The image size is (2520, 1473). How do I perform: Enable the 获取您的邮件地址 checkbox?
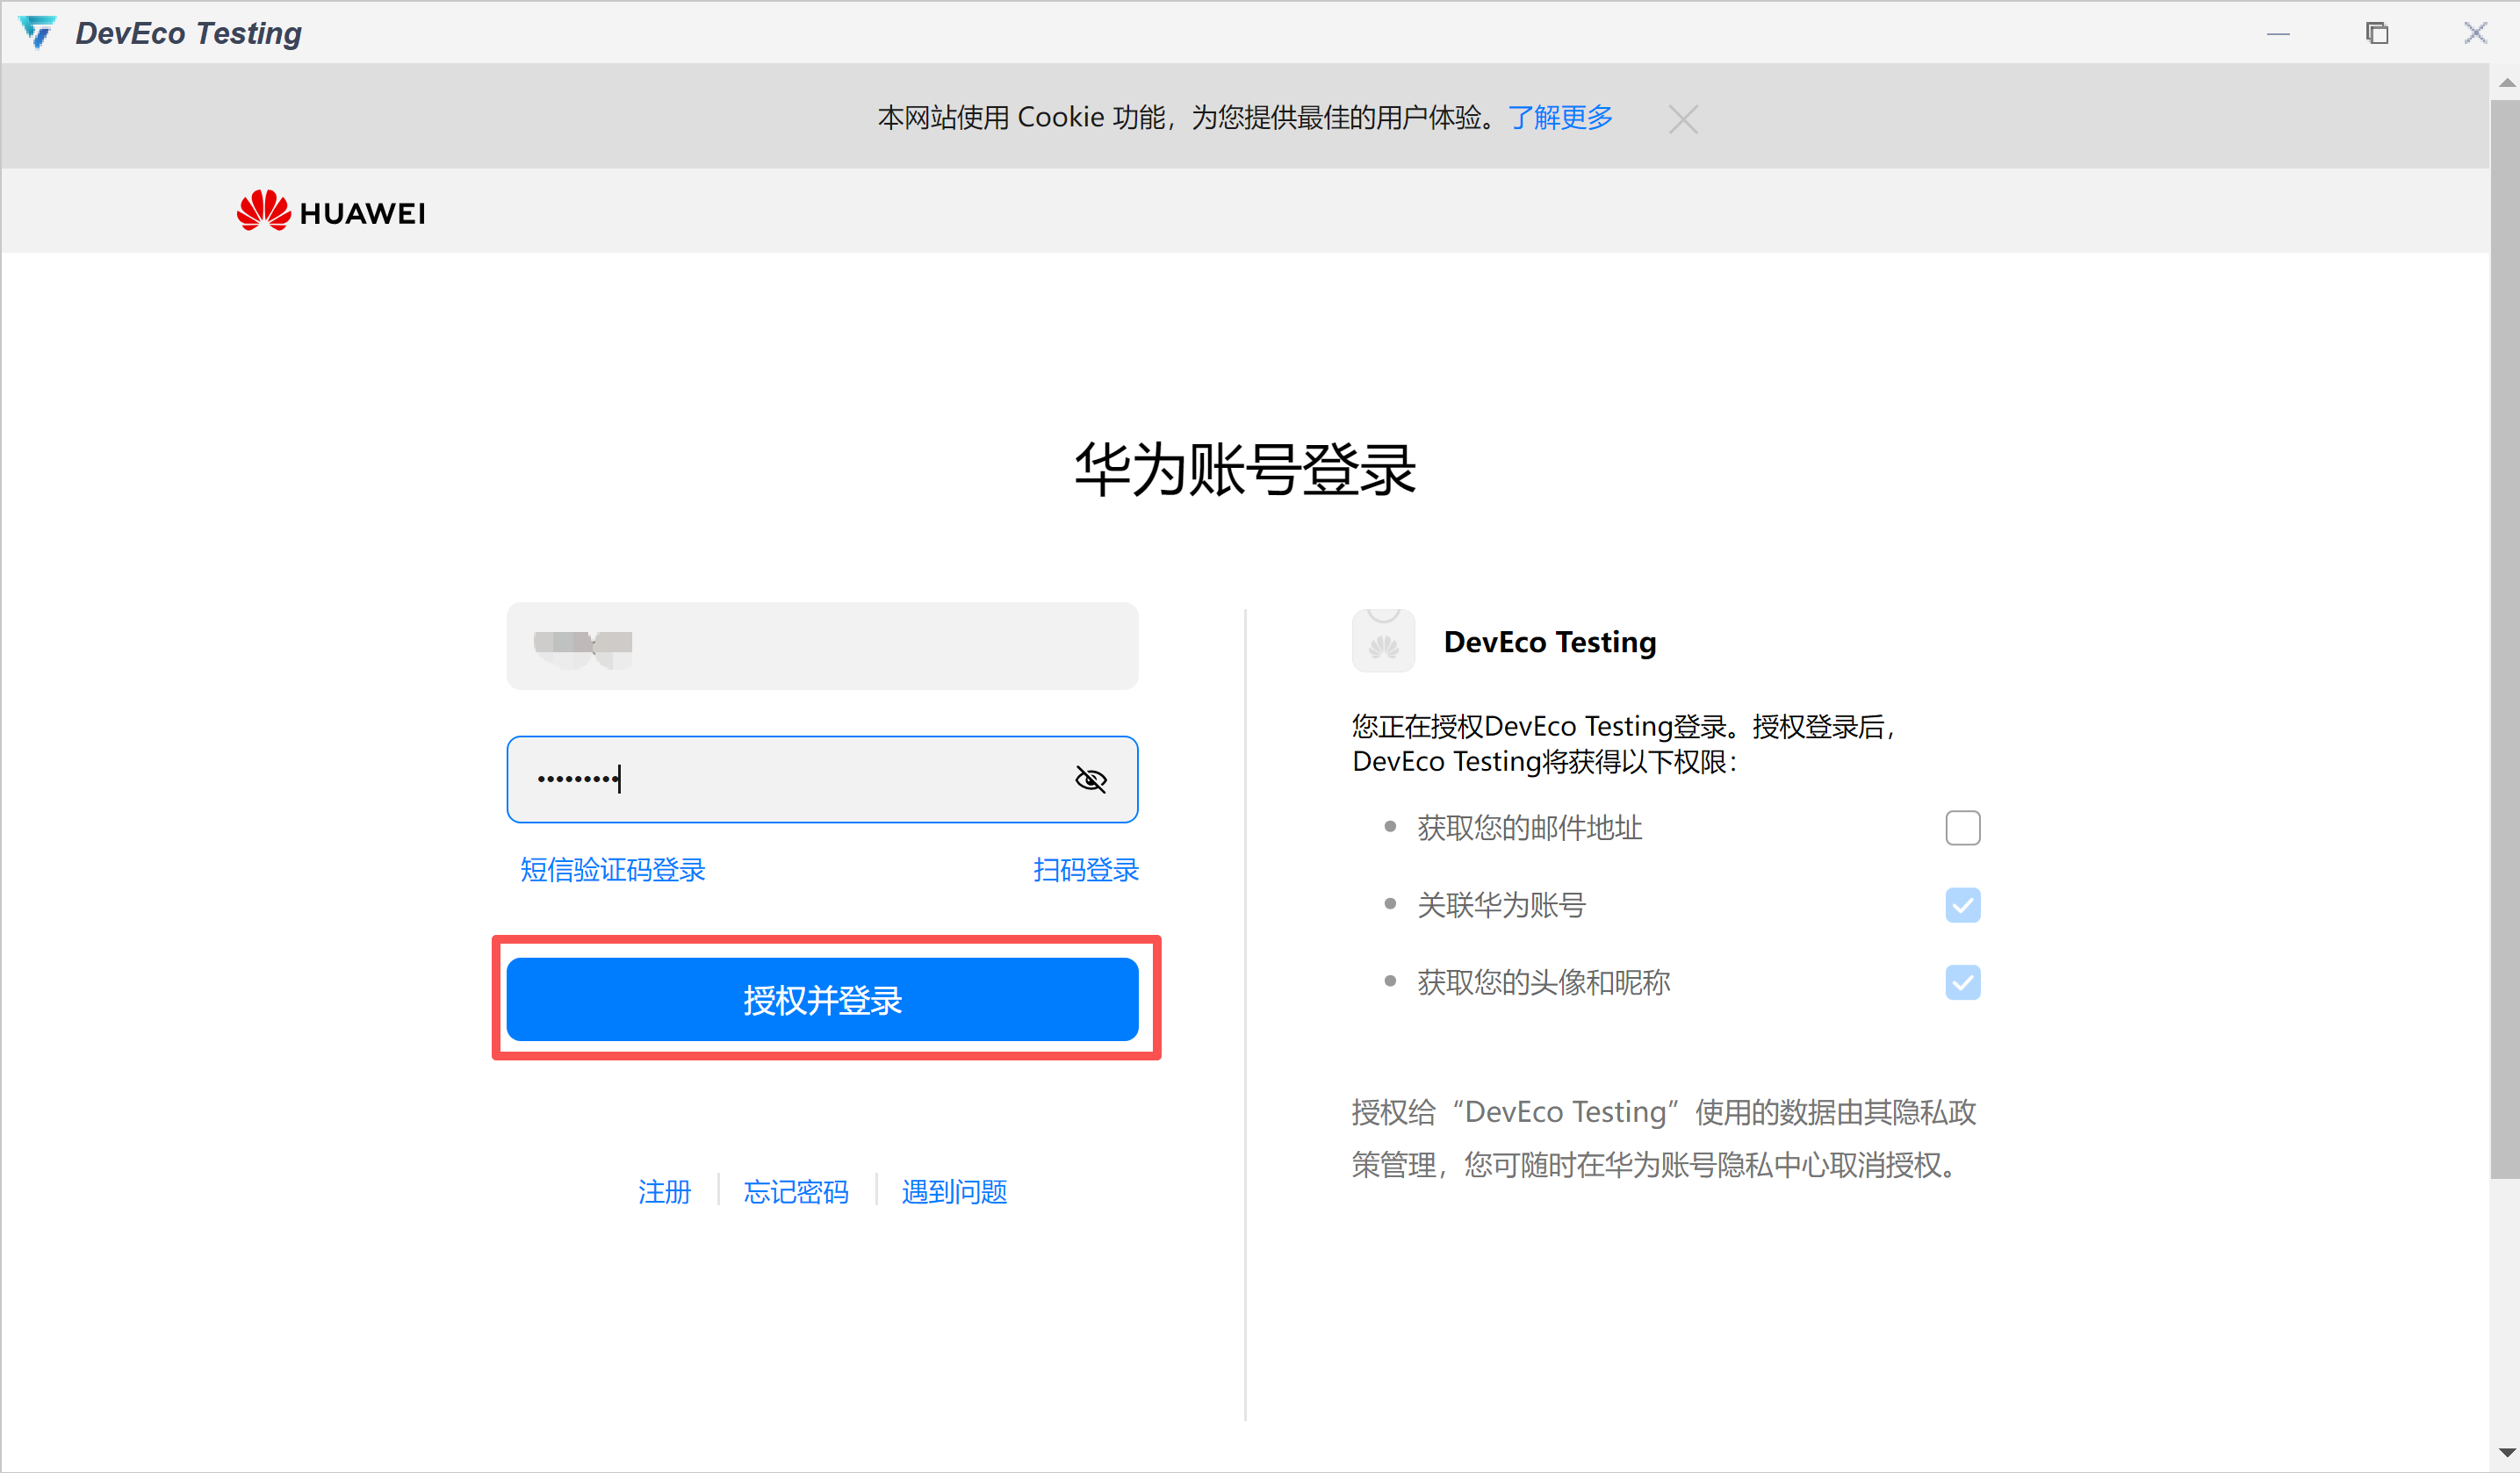(x=1962, y=827)
